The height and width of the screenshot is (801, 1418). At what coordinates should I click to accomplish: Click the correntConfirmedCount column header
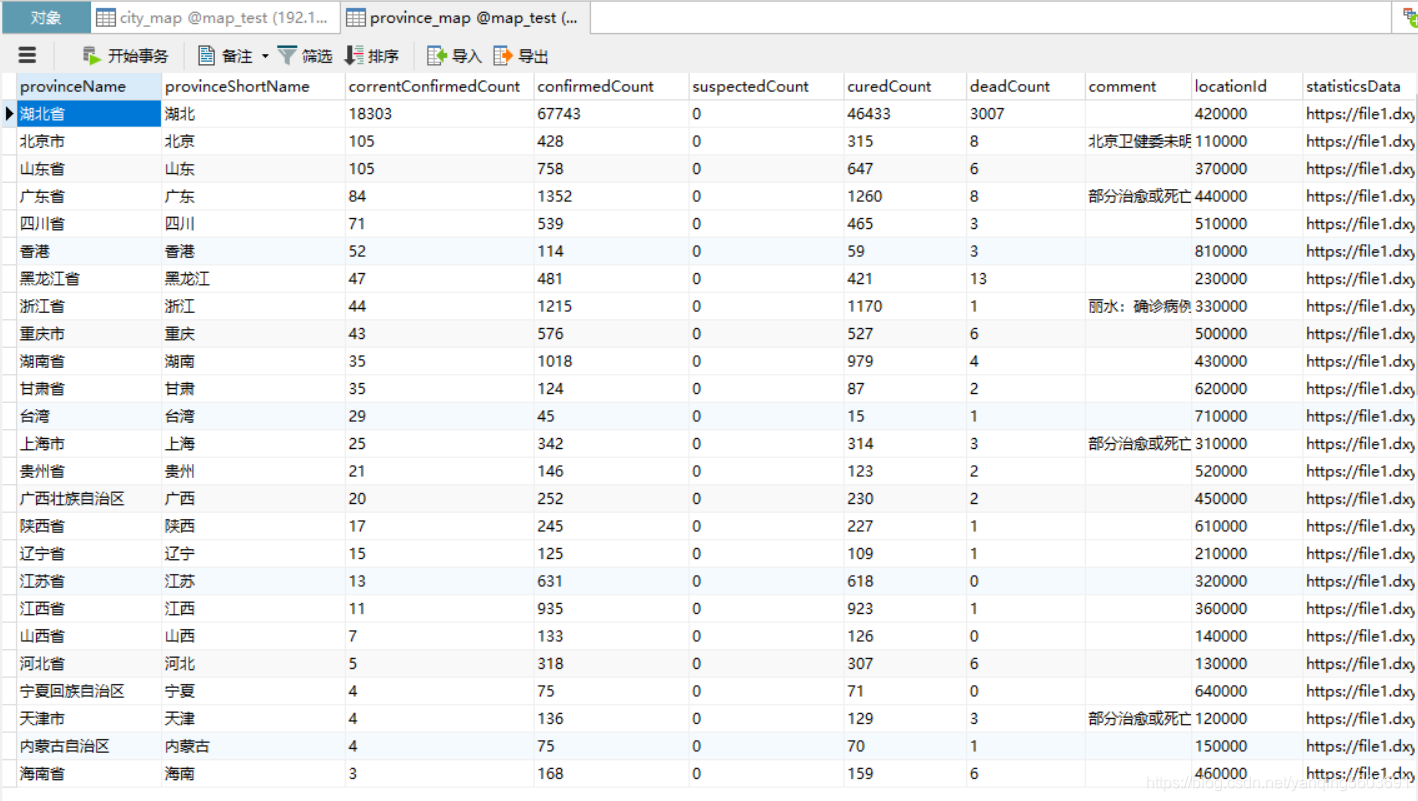(x=439, y=86)
